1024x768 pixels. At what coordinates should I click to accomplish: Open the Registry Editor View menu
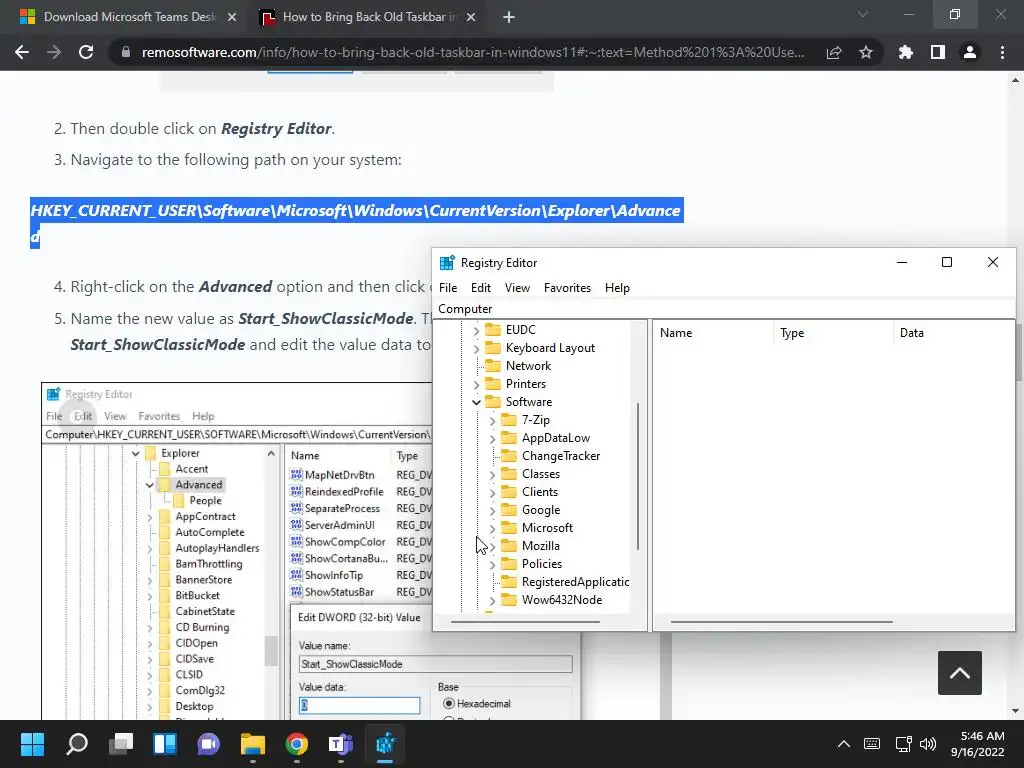click(x=517, y=288)
